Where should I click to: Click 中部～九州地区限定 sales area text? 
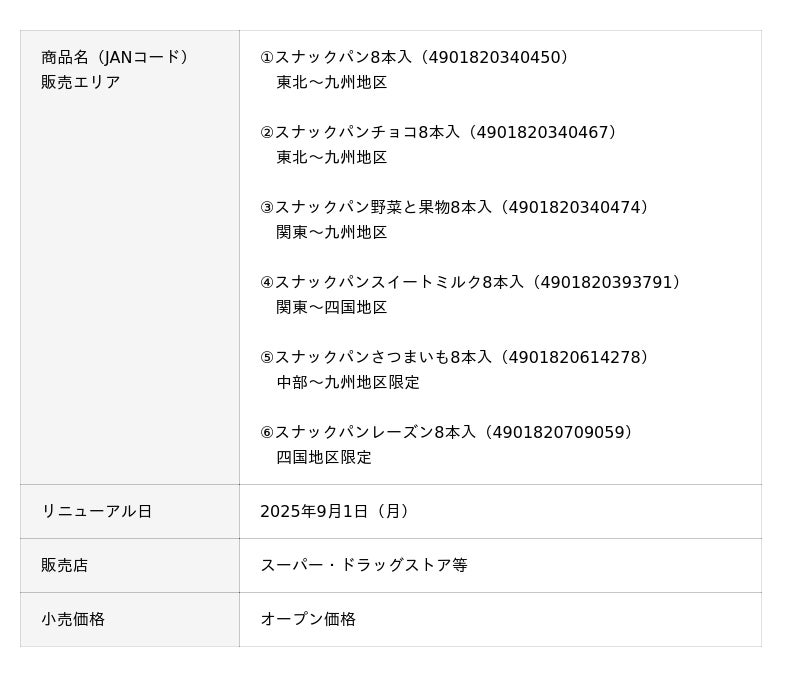click(348, 382)
